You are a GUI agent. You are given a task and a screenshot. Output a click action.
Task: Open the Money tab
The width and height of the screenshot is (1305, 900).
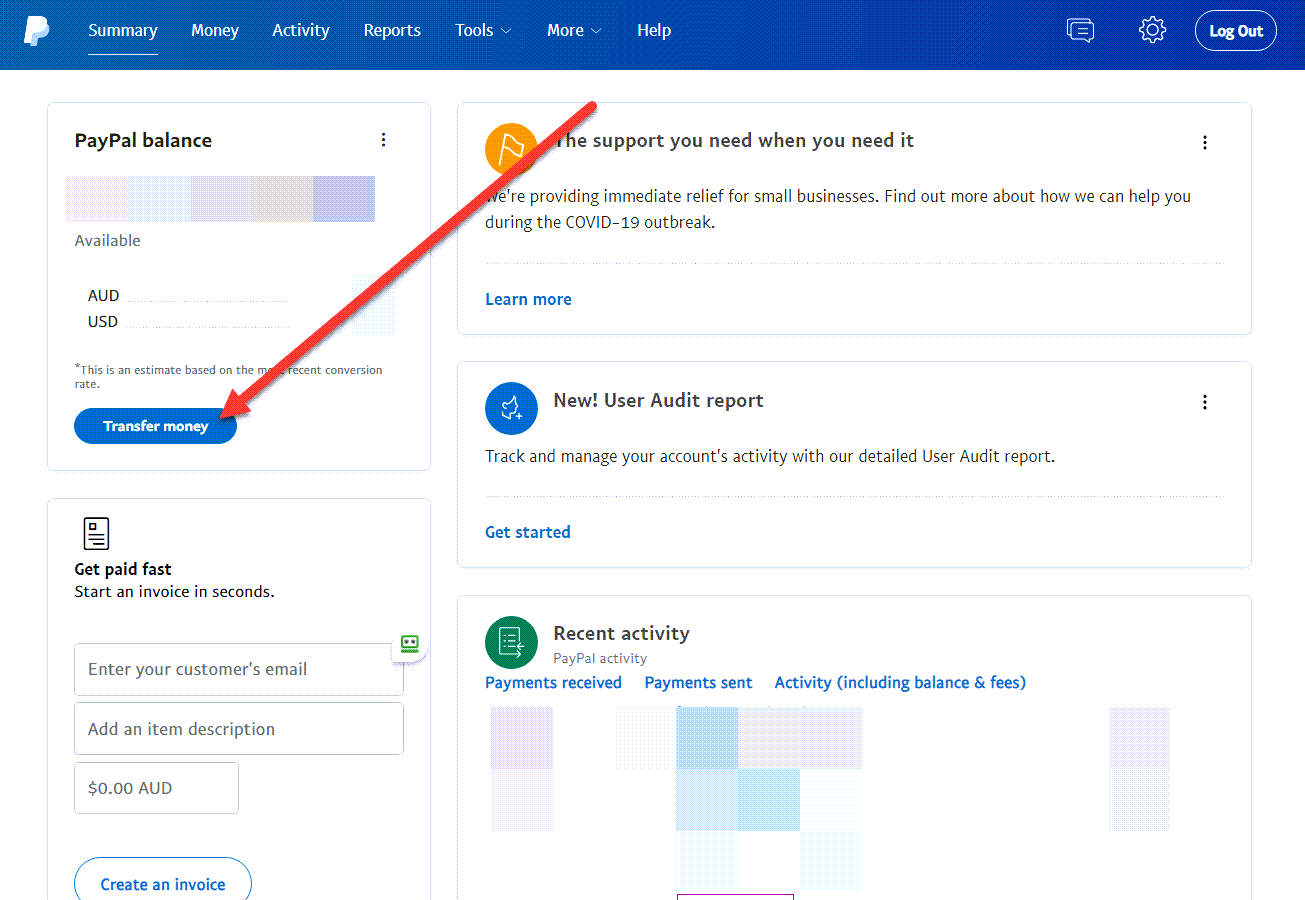215,30
